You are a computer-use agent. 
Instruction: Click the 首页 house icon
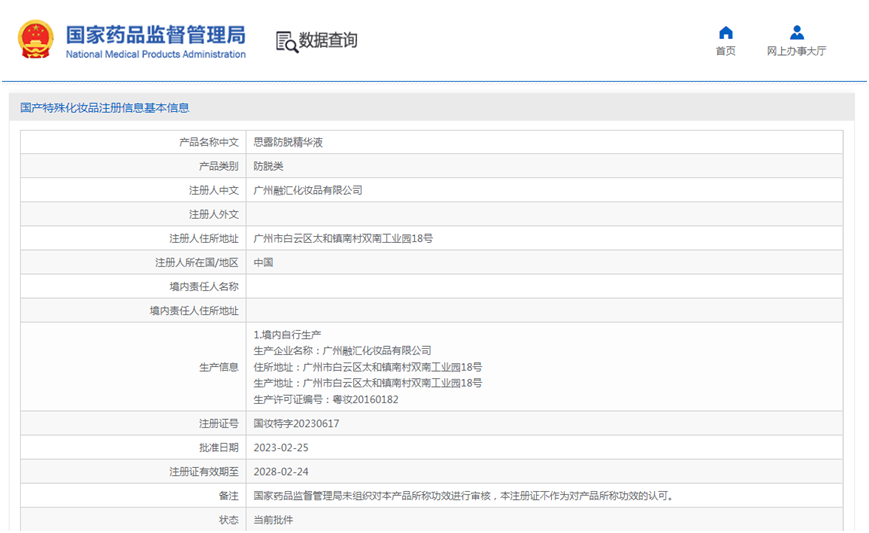pyautogui.click(x=726, y=32)
